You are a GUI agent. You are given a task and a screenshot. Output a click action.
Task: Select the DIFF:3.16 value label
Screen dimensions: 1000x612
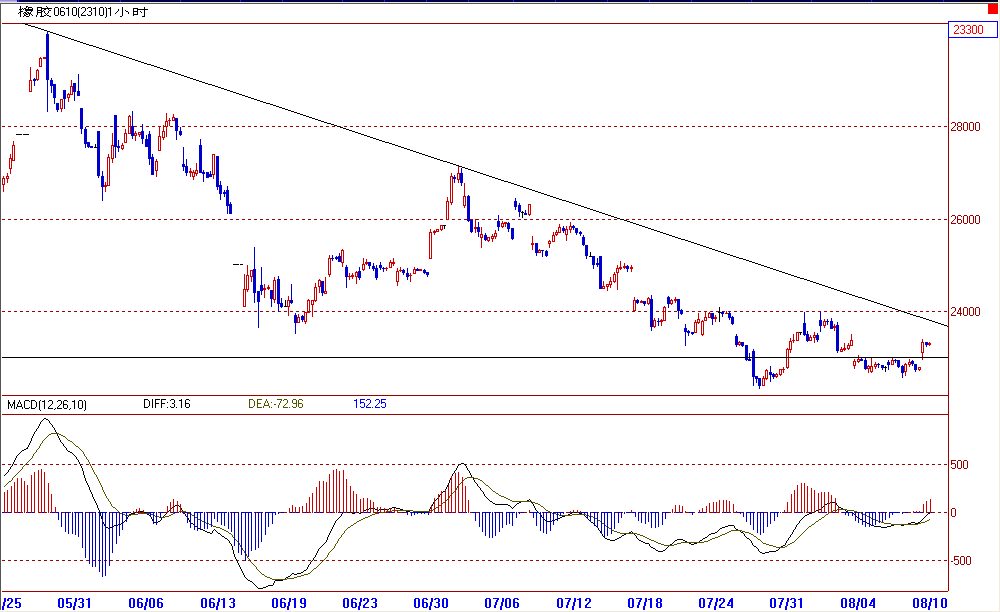tap(166, 405)
